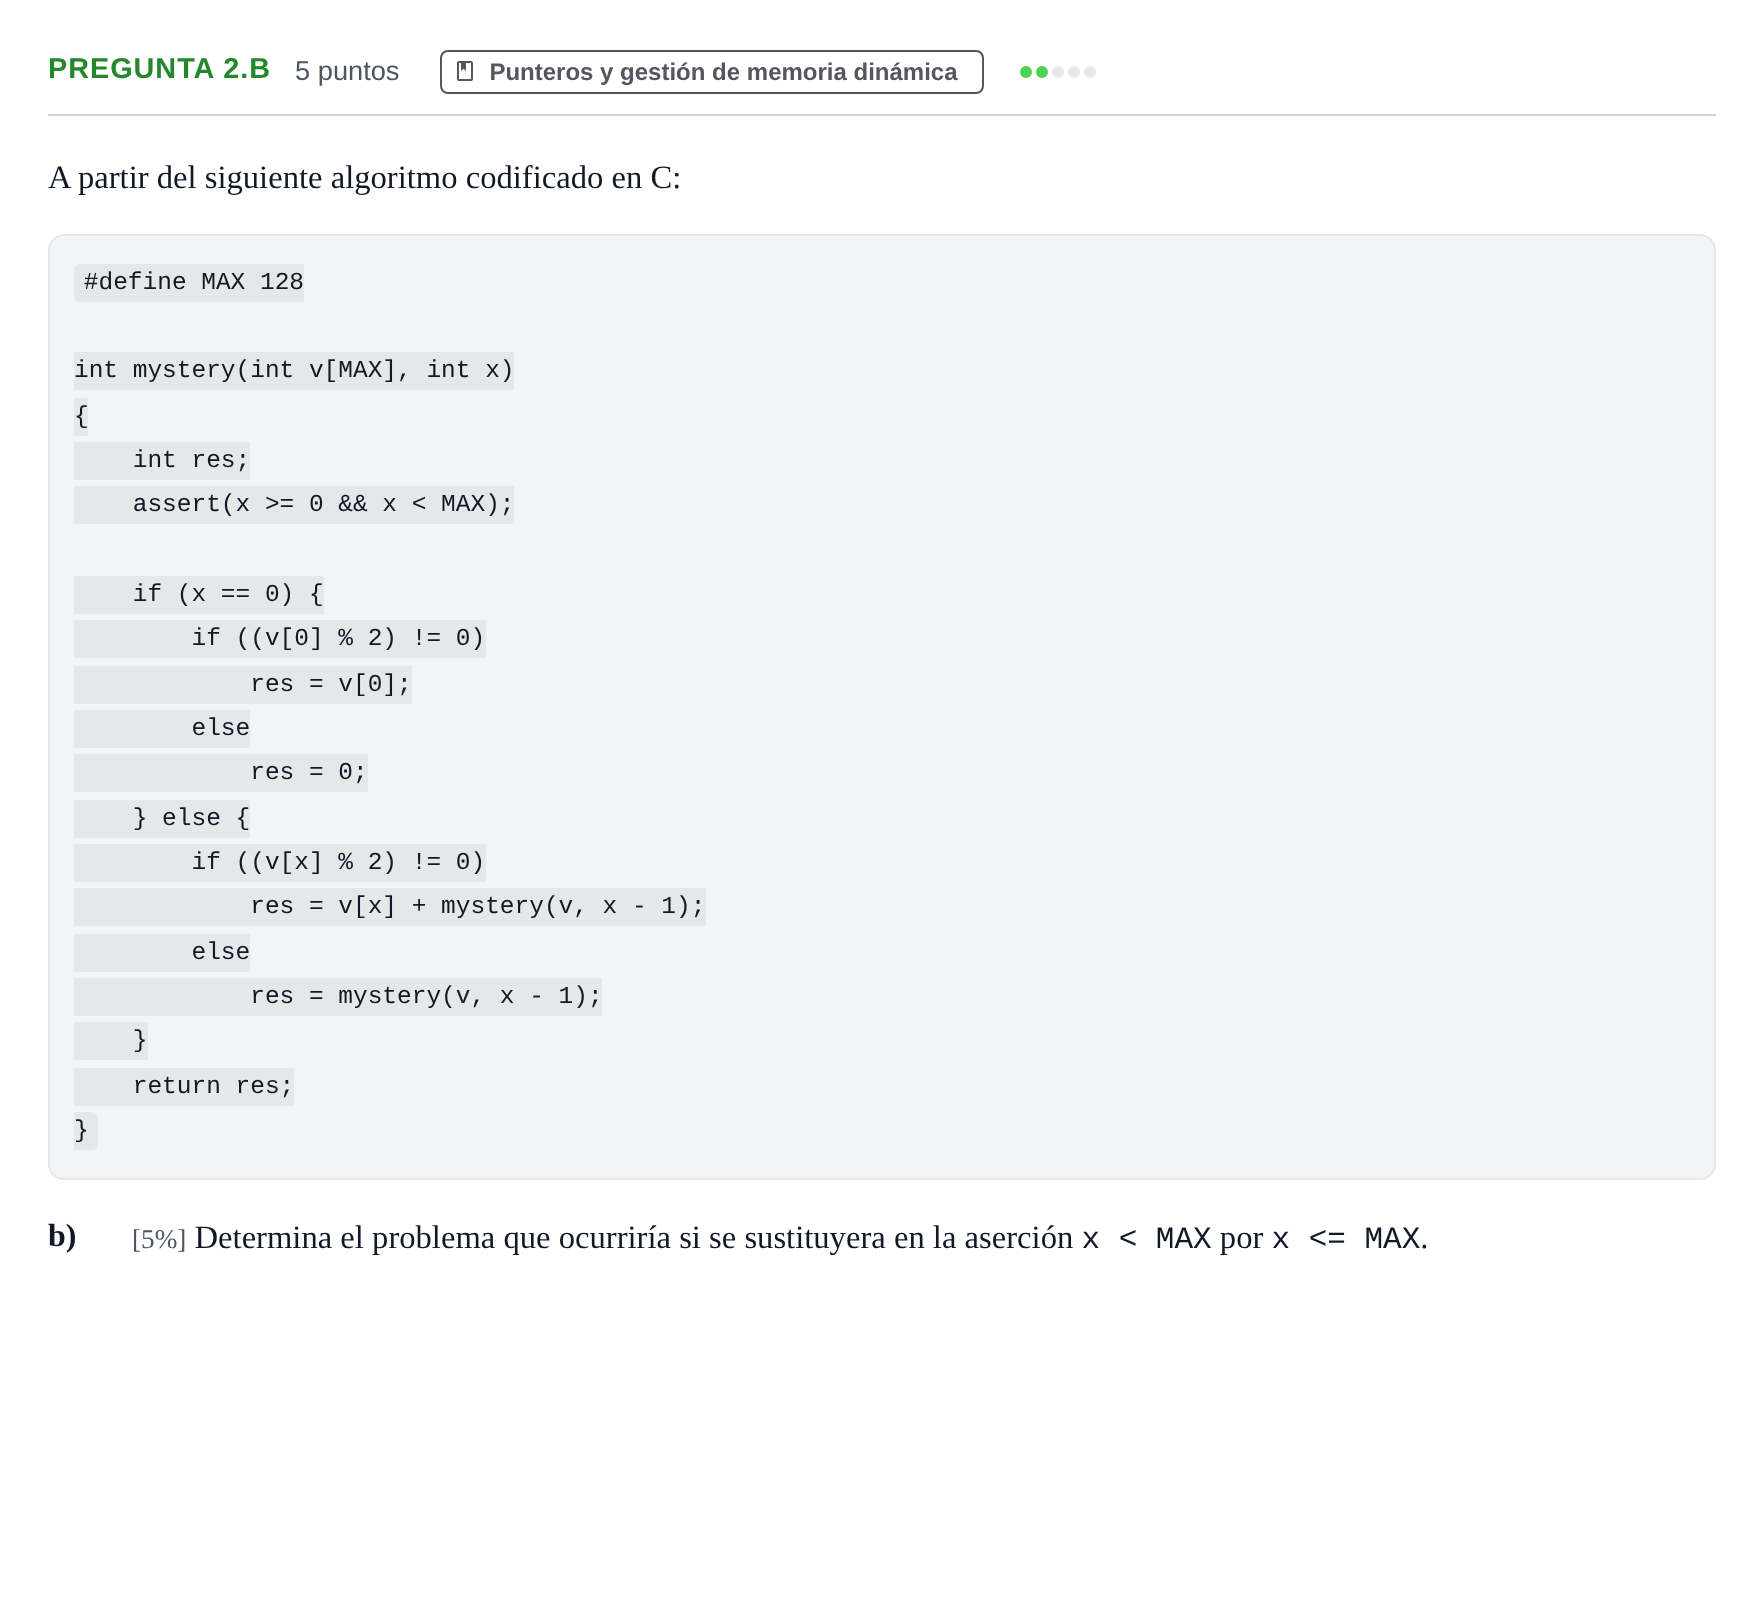Click the 'b)' sub-question label
This screenshot has width=1764, height=1620.
[62, 1237]
